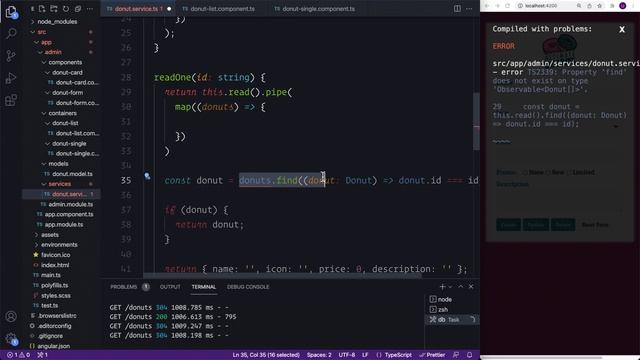Open the new terminal launch profile dropdown
The image size is (640, 360).
pyautogui.click(x=450, y=287)
